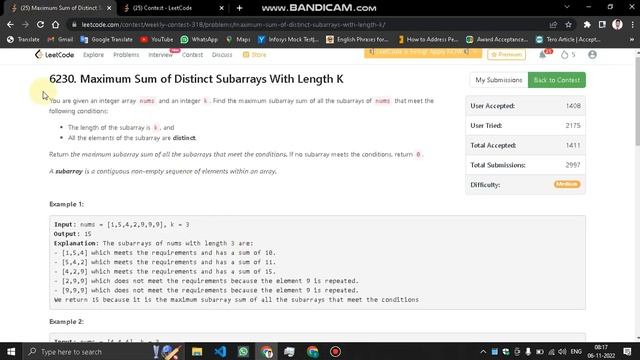640x360 pixels.
Task: Open the How to Address bookmark
Action: (x=428, y=40)
